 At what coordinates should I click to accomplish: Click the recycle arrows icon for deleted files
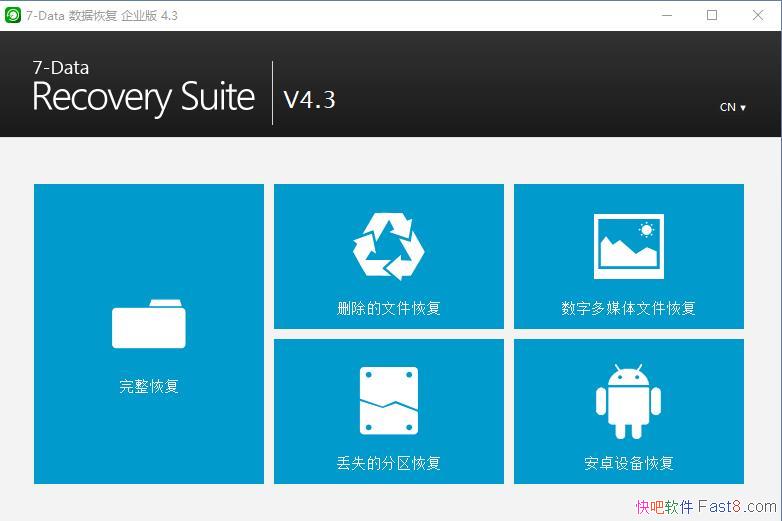coord(389,247)
